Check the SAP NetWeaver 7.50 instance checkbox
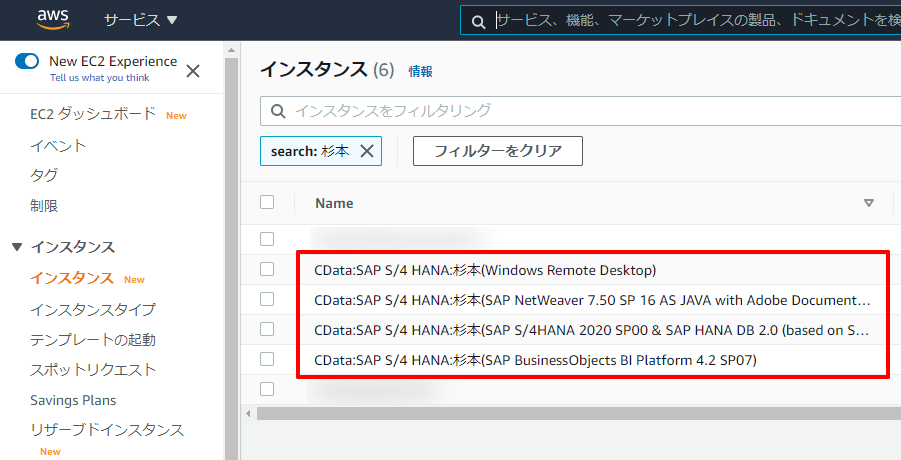Screen dimensions: 901x460 [x=267, y=299]
